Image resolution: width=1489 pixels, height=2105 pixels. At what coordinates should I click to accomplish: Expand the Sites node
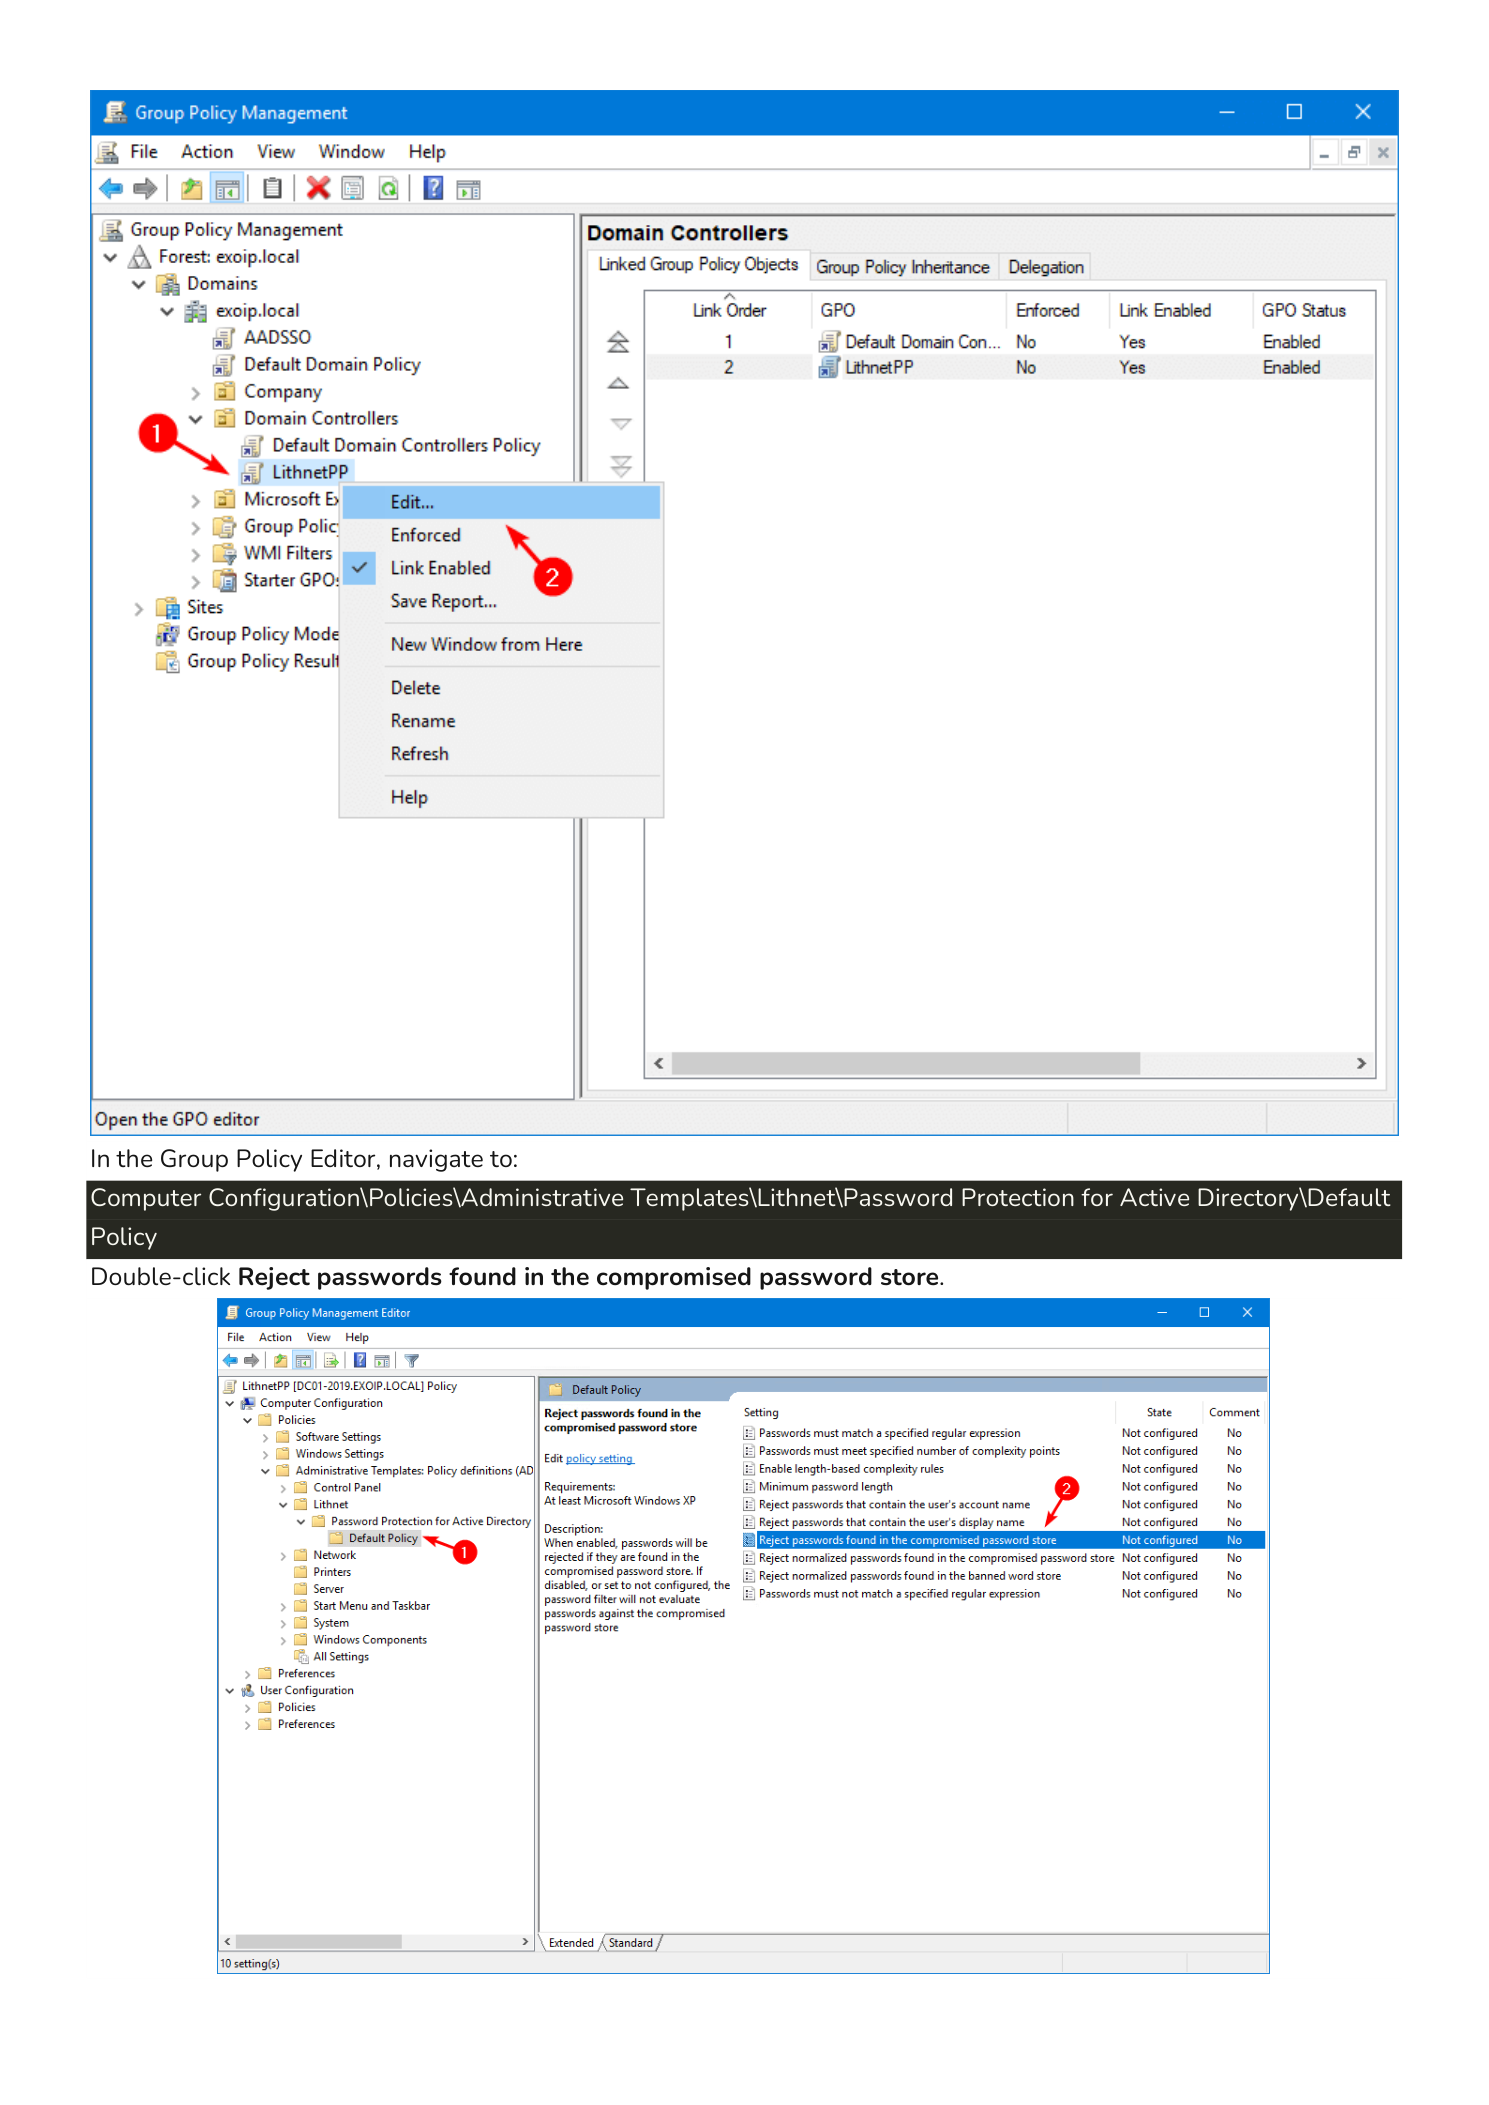point(139,608)
